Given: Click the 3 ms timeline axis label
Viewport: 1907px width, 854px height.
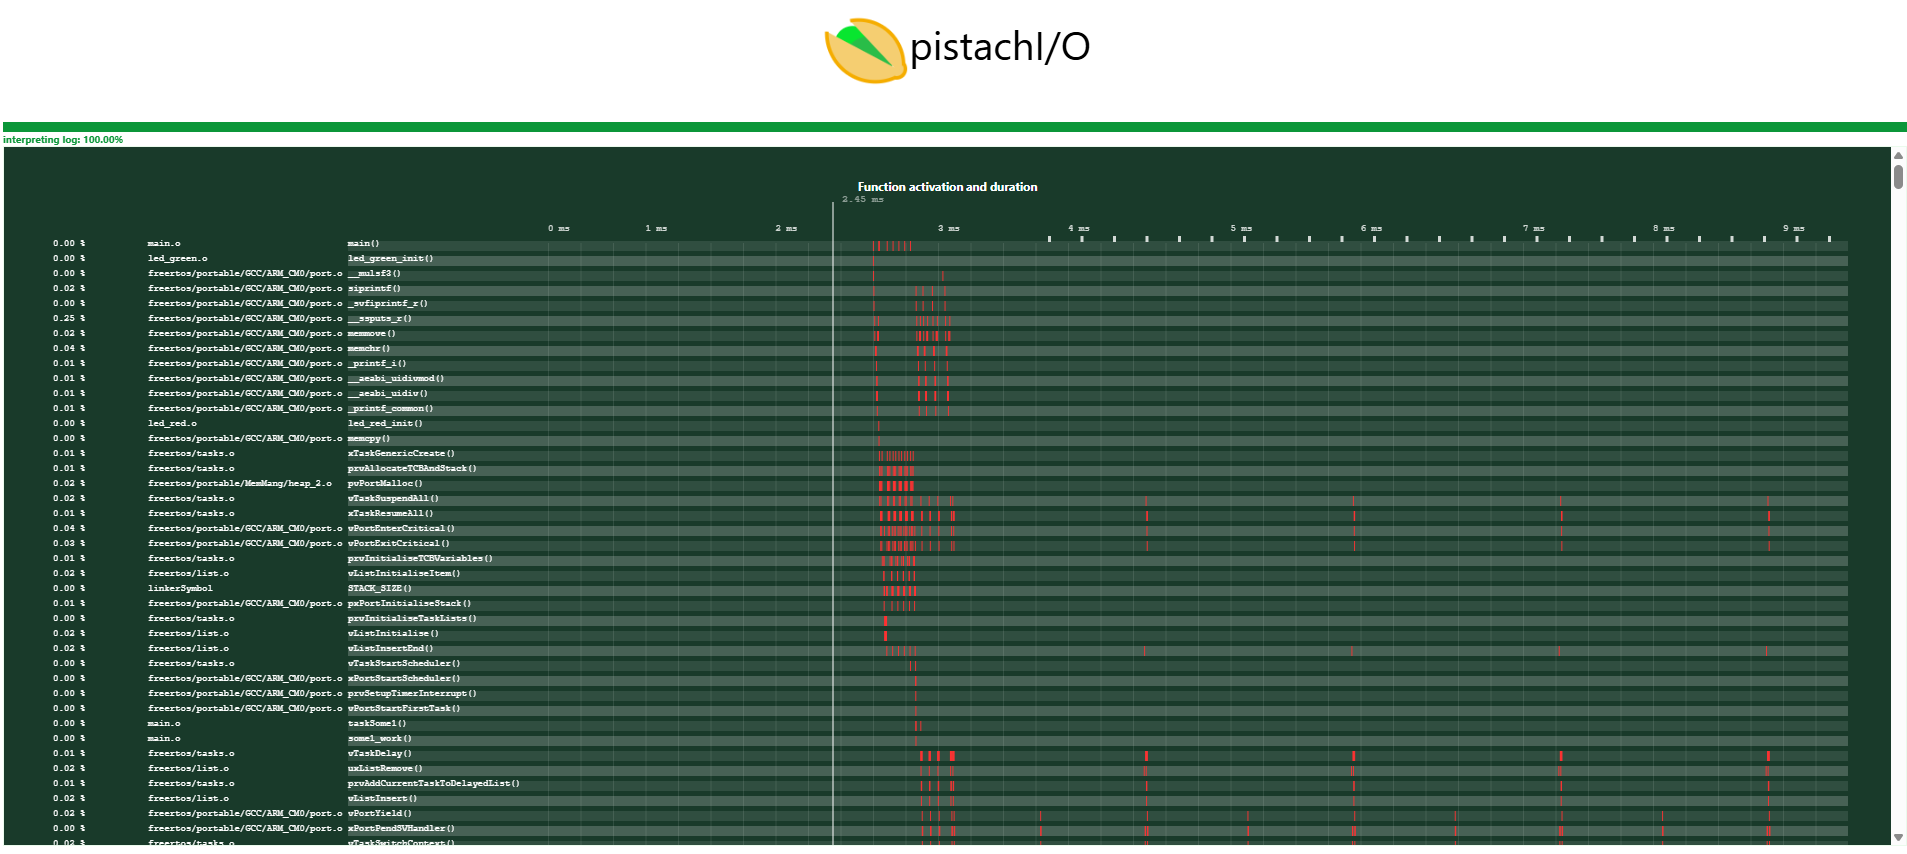Looking at the screenshot, I should pyautogui.click(x=948, y=229).
